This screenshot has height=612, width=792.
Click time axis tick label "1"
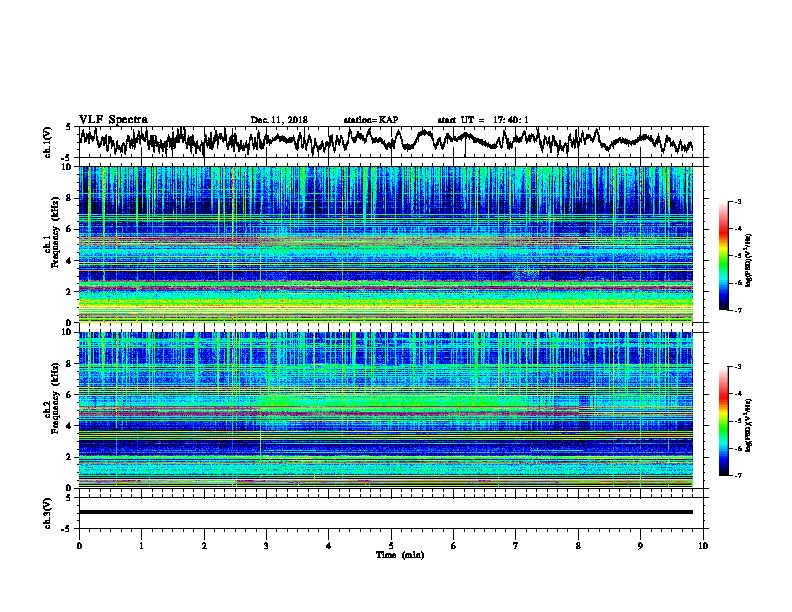pos(141,545)
